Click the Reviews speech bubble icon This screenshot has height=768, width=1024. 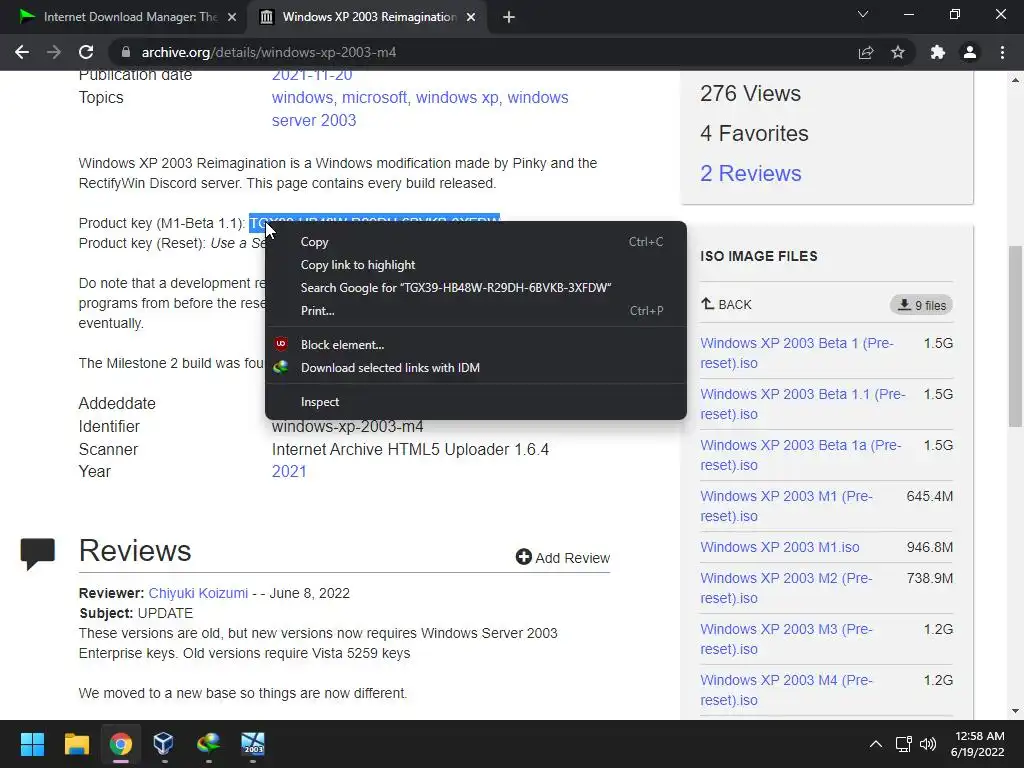[37, 553]
